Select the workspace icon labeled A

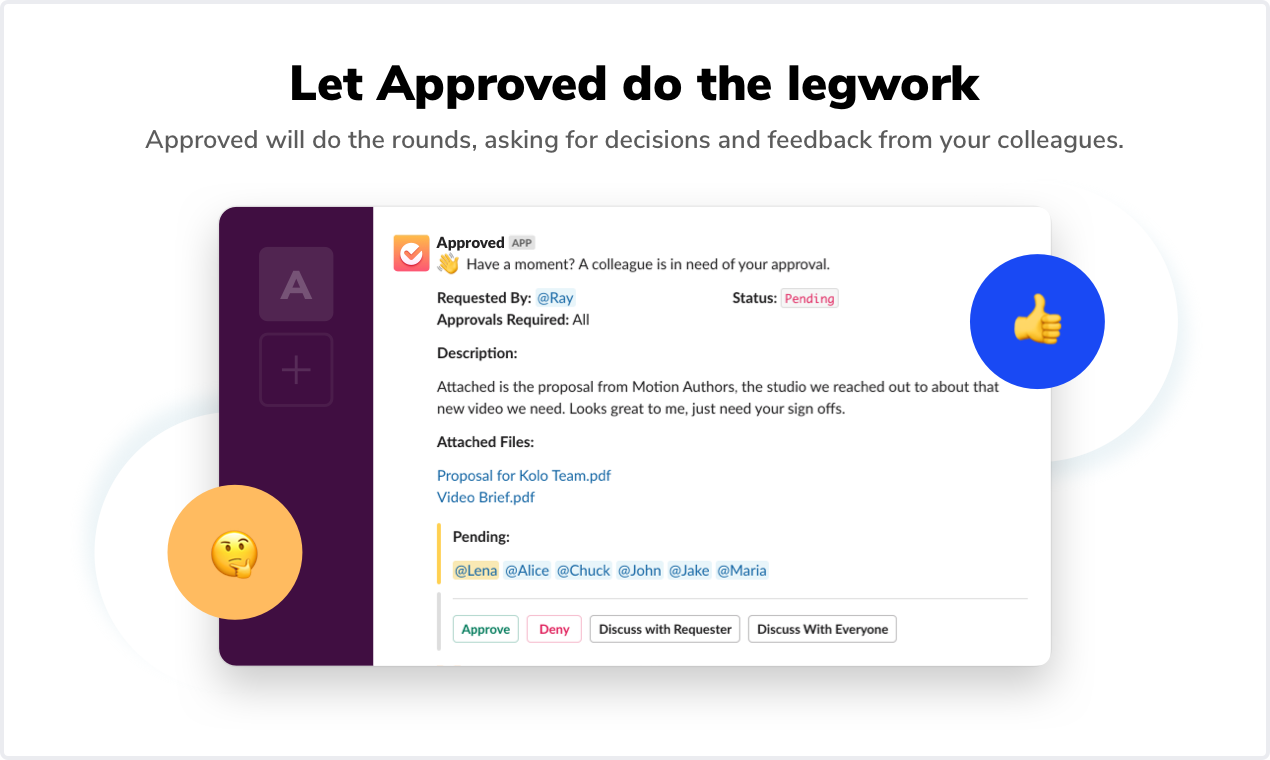(296, 284)
